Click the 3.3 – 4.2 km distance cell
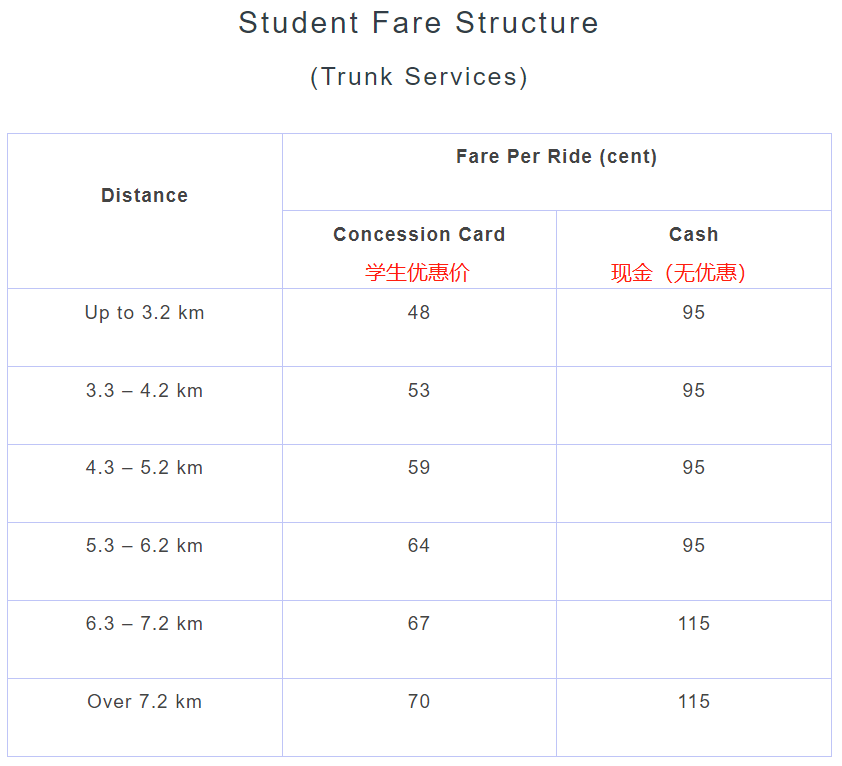 (144, 391)
